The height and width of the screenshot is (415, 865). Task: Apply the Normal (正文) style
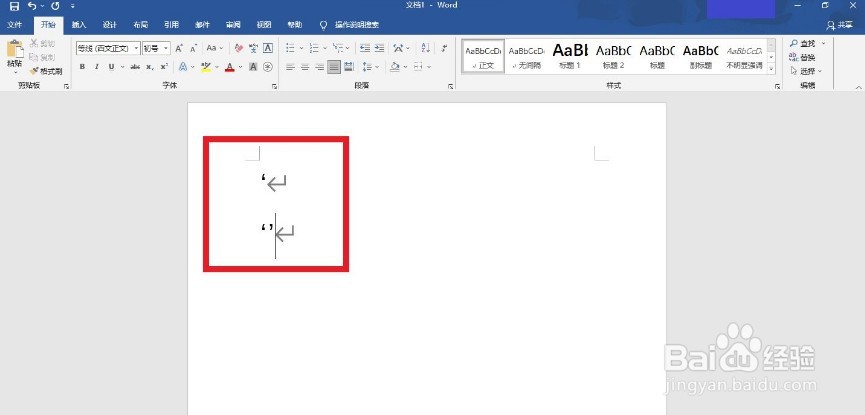tap(483, 56)
